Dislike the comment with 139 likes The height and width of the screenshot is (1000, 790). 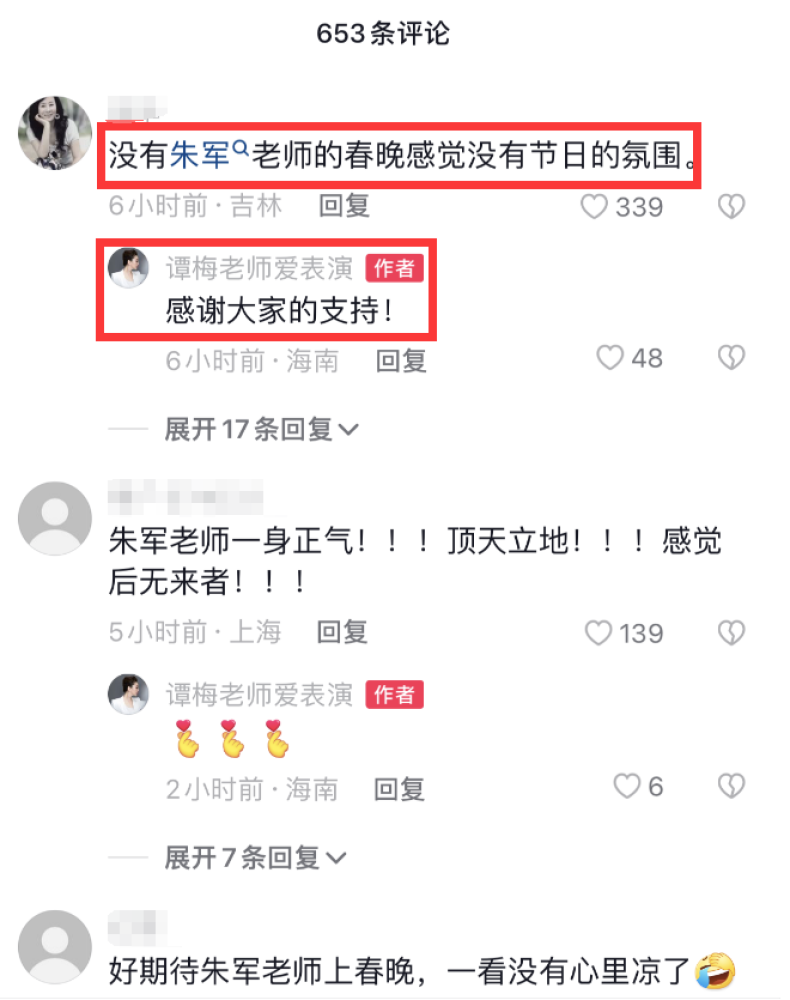coord(731,633)
